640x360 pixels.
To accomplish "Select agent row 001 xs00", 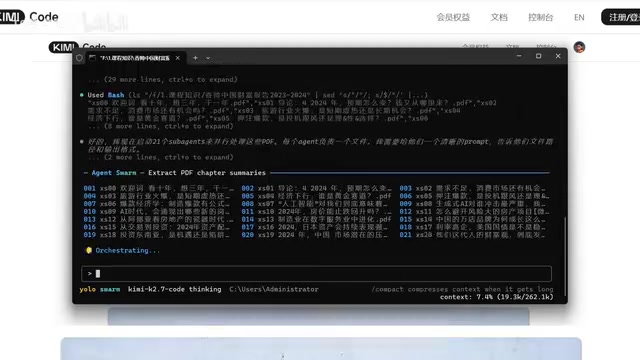I will click(159, 188).
